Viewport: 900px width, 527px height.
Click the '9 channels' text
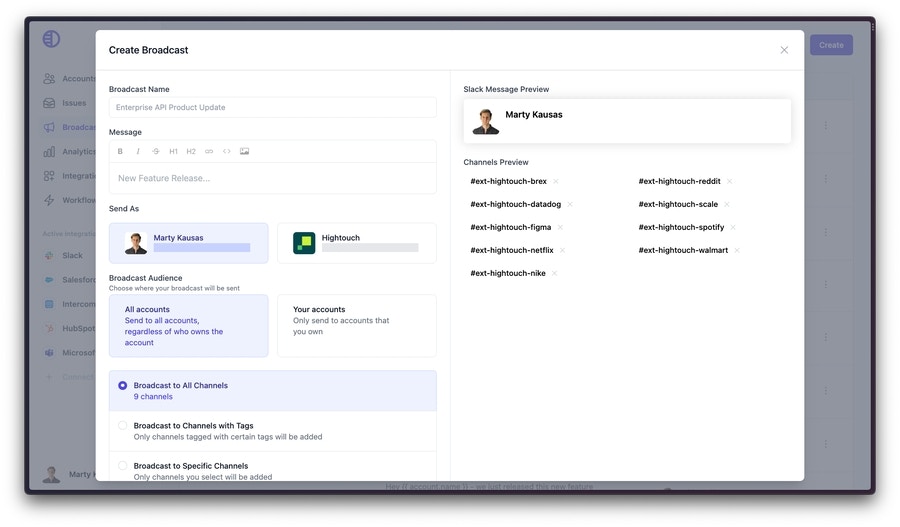(153, 397)
